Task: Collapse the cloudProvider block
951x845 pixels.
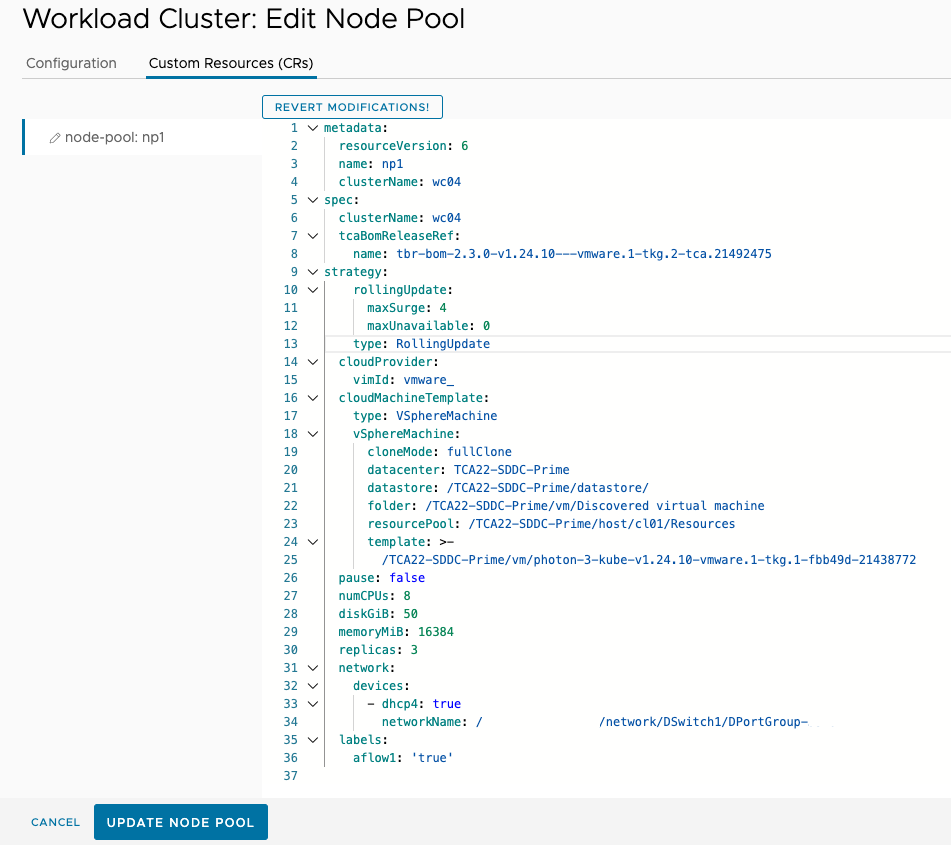Action: (314, 362)
